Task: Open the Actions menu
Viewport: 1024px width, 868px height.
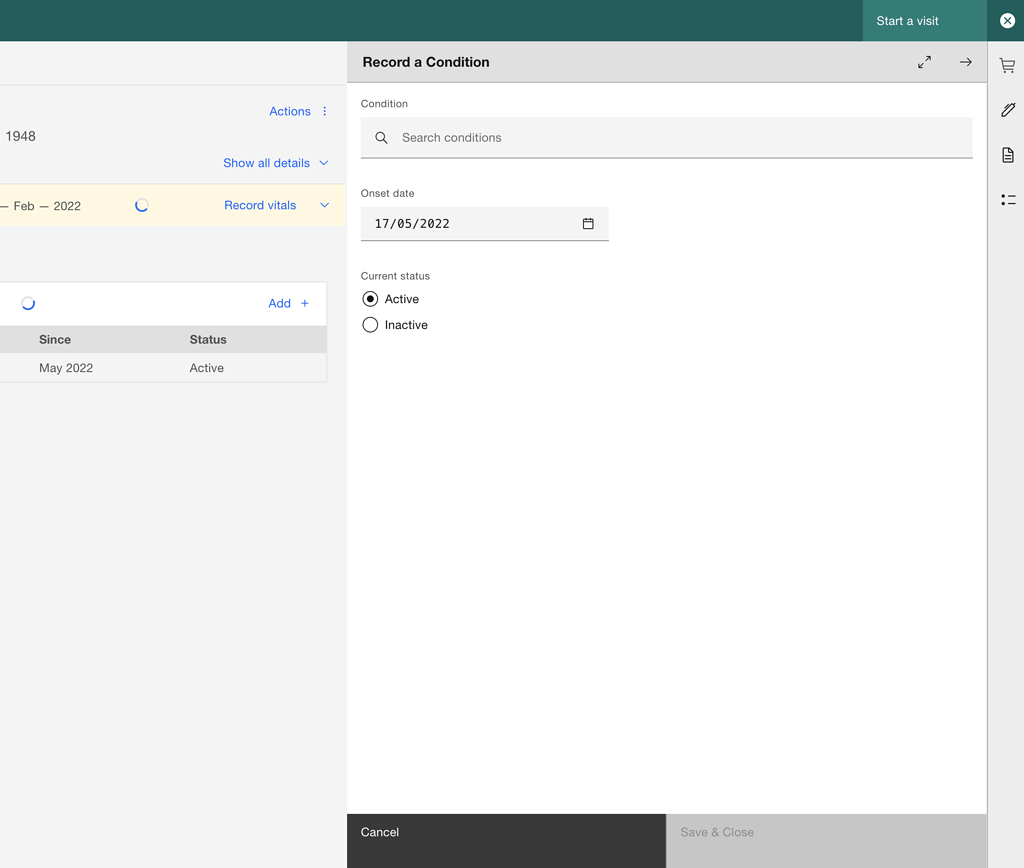Action: point(289,111)
